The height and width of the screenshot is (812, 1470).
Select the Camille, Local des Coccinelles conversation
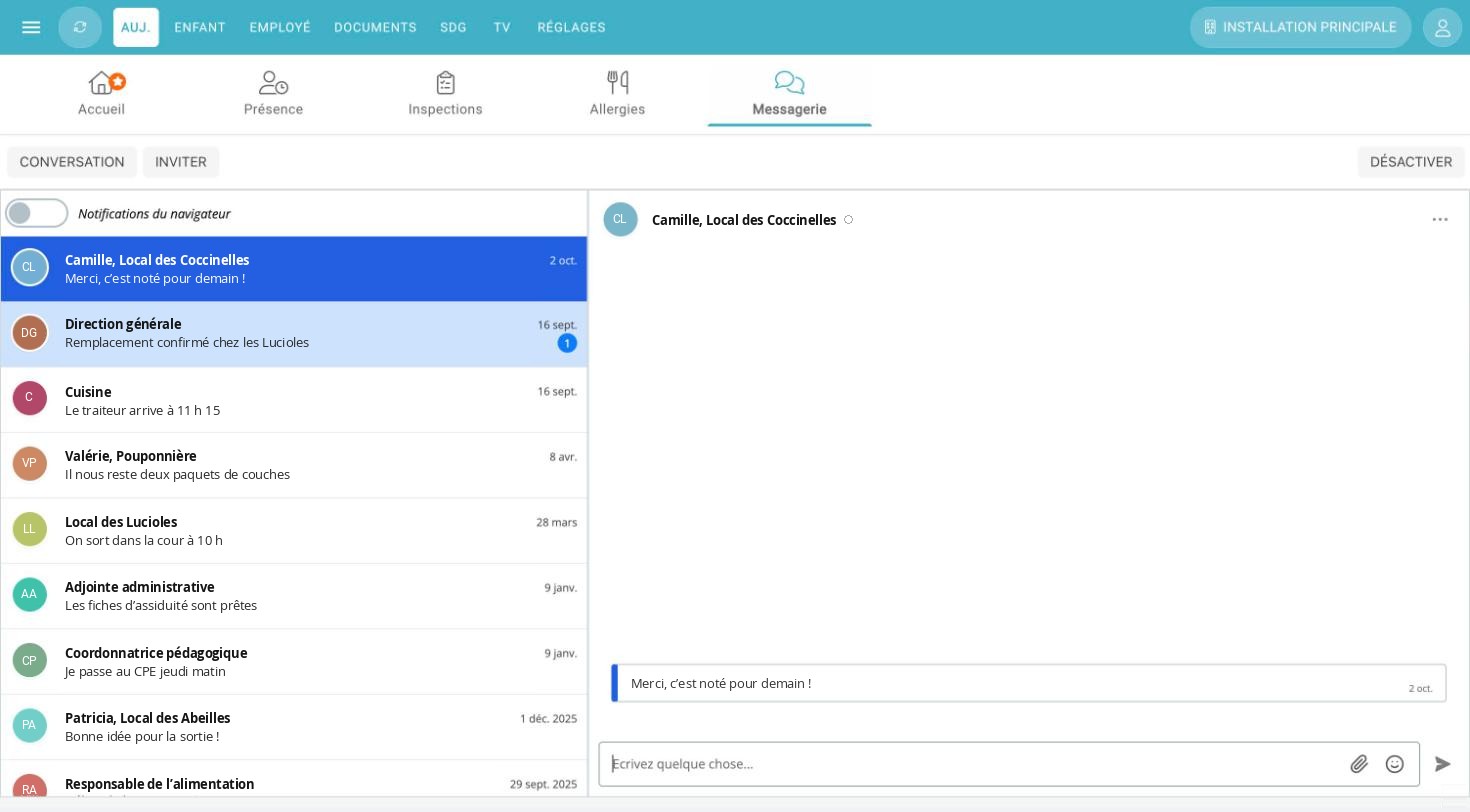coord(294,269)
